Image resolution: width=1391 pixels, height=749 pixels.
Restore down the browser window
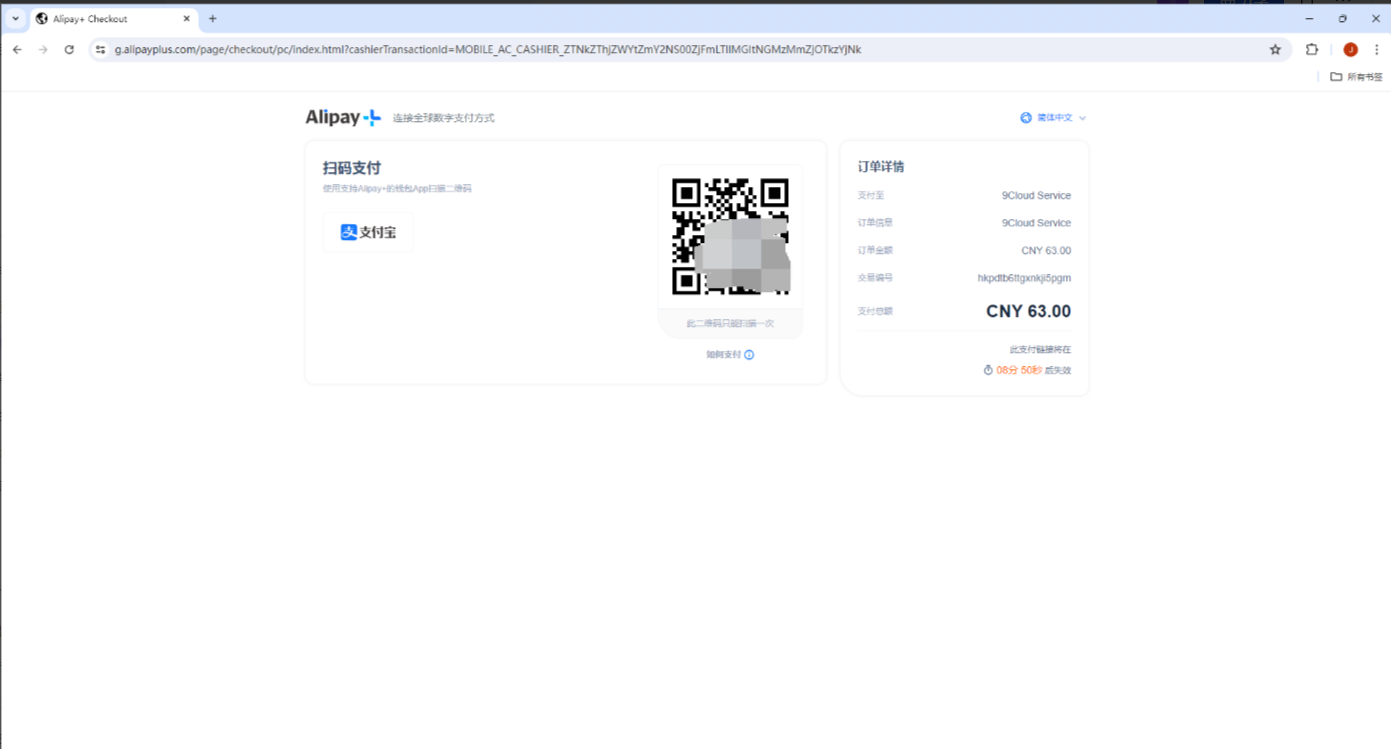(1343, 18)
